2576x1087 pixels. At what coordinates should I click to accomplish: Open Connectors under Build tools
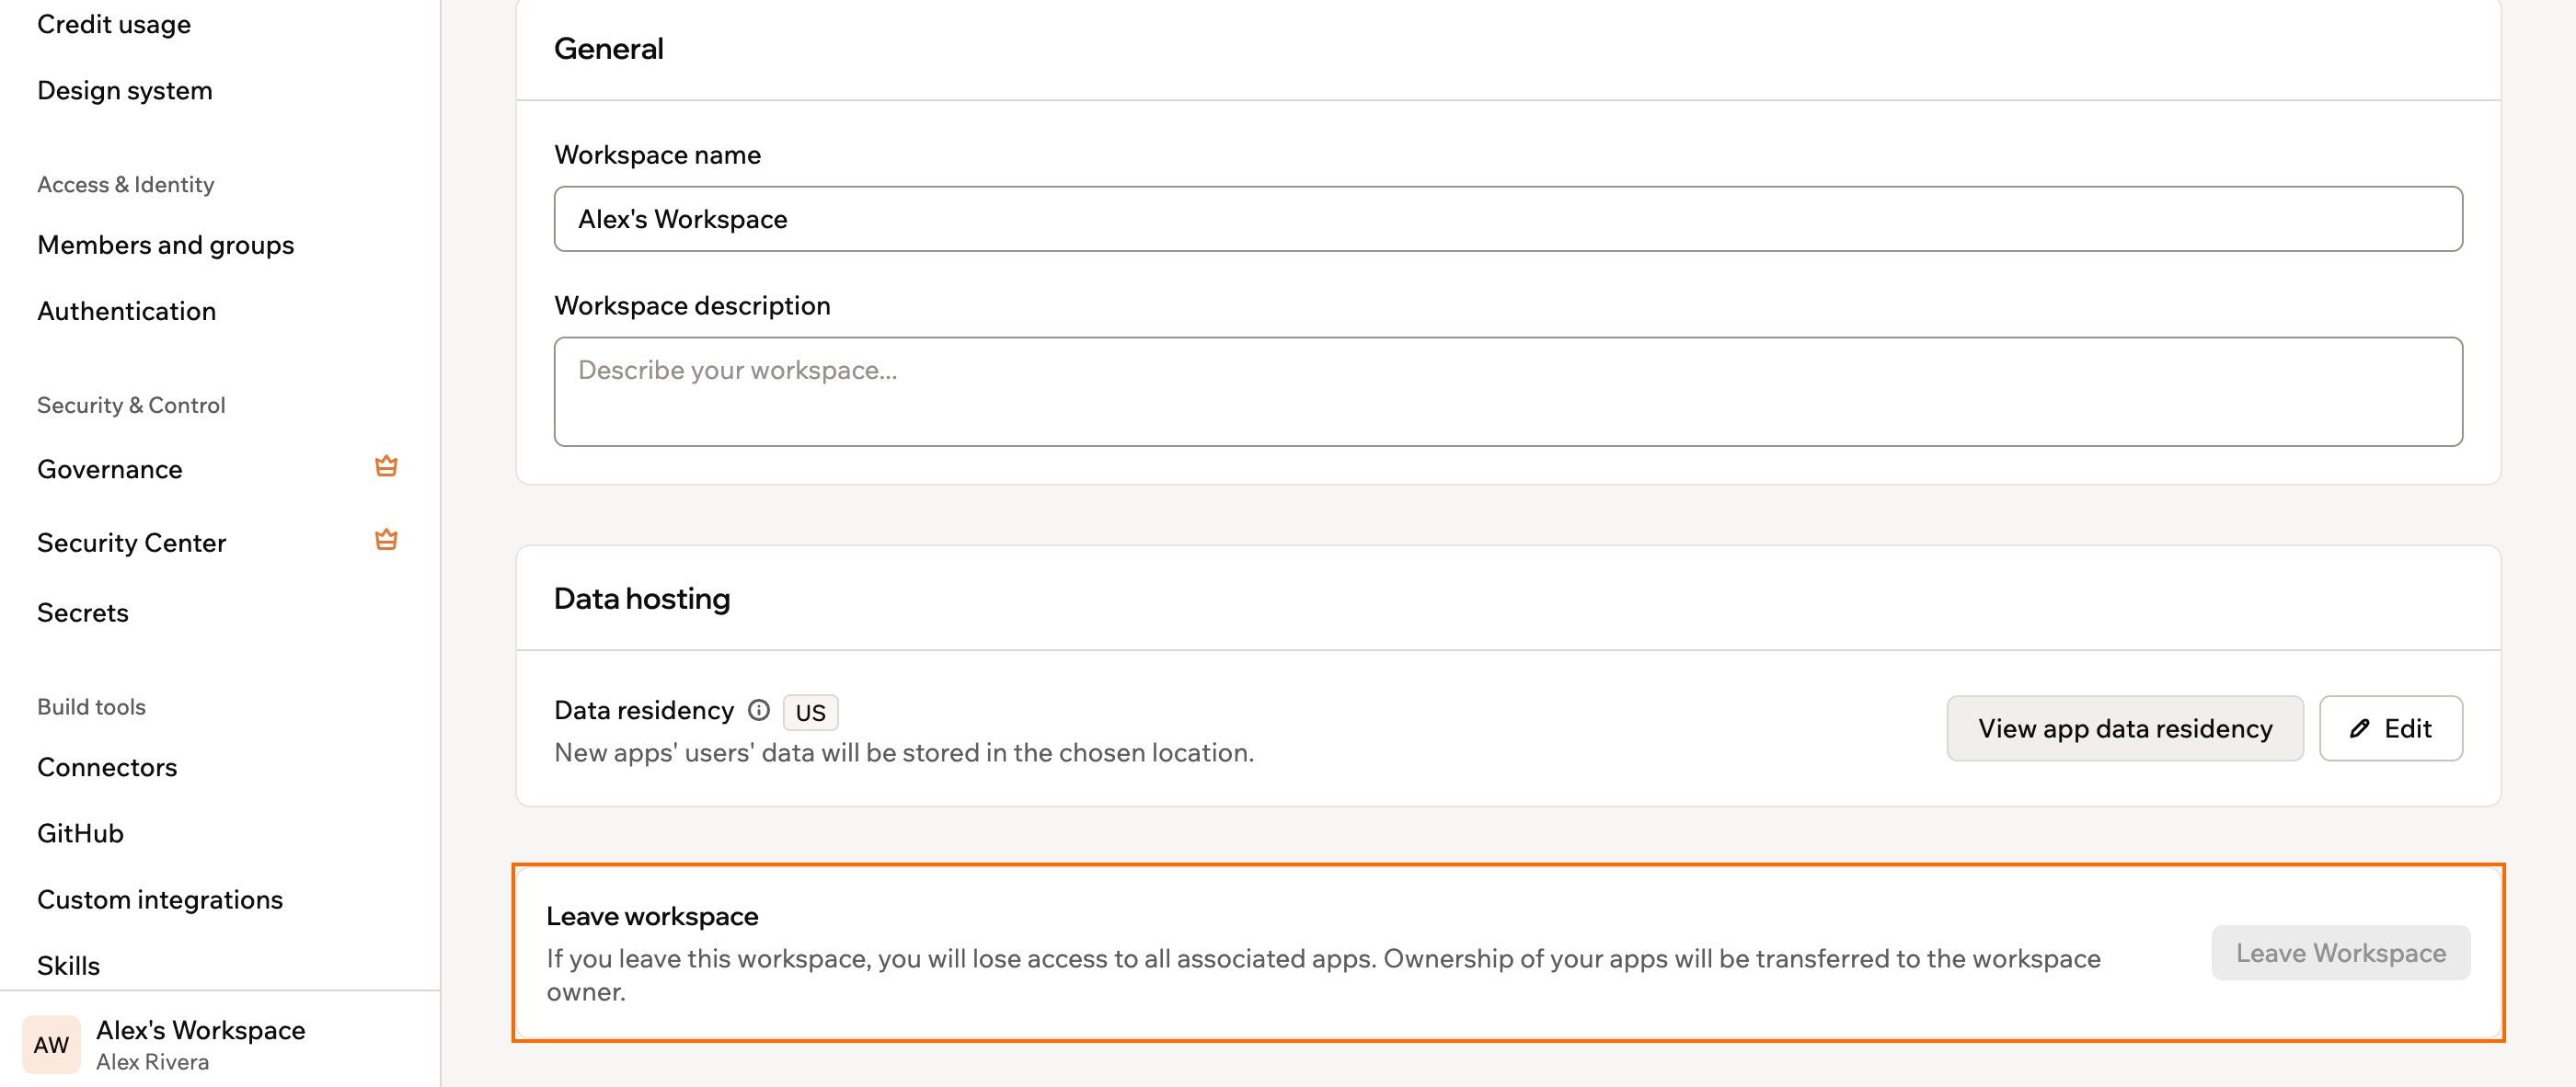click(107, 767)
